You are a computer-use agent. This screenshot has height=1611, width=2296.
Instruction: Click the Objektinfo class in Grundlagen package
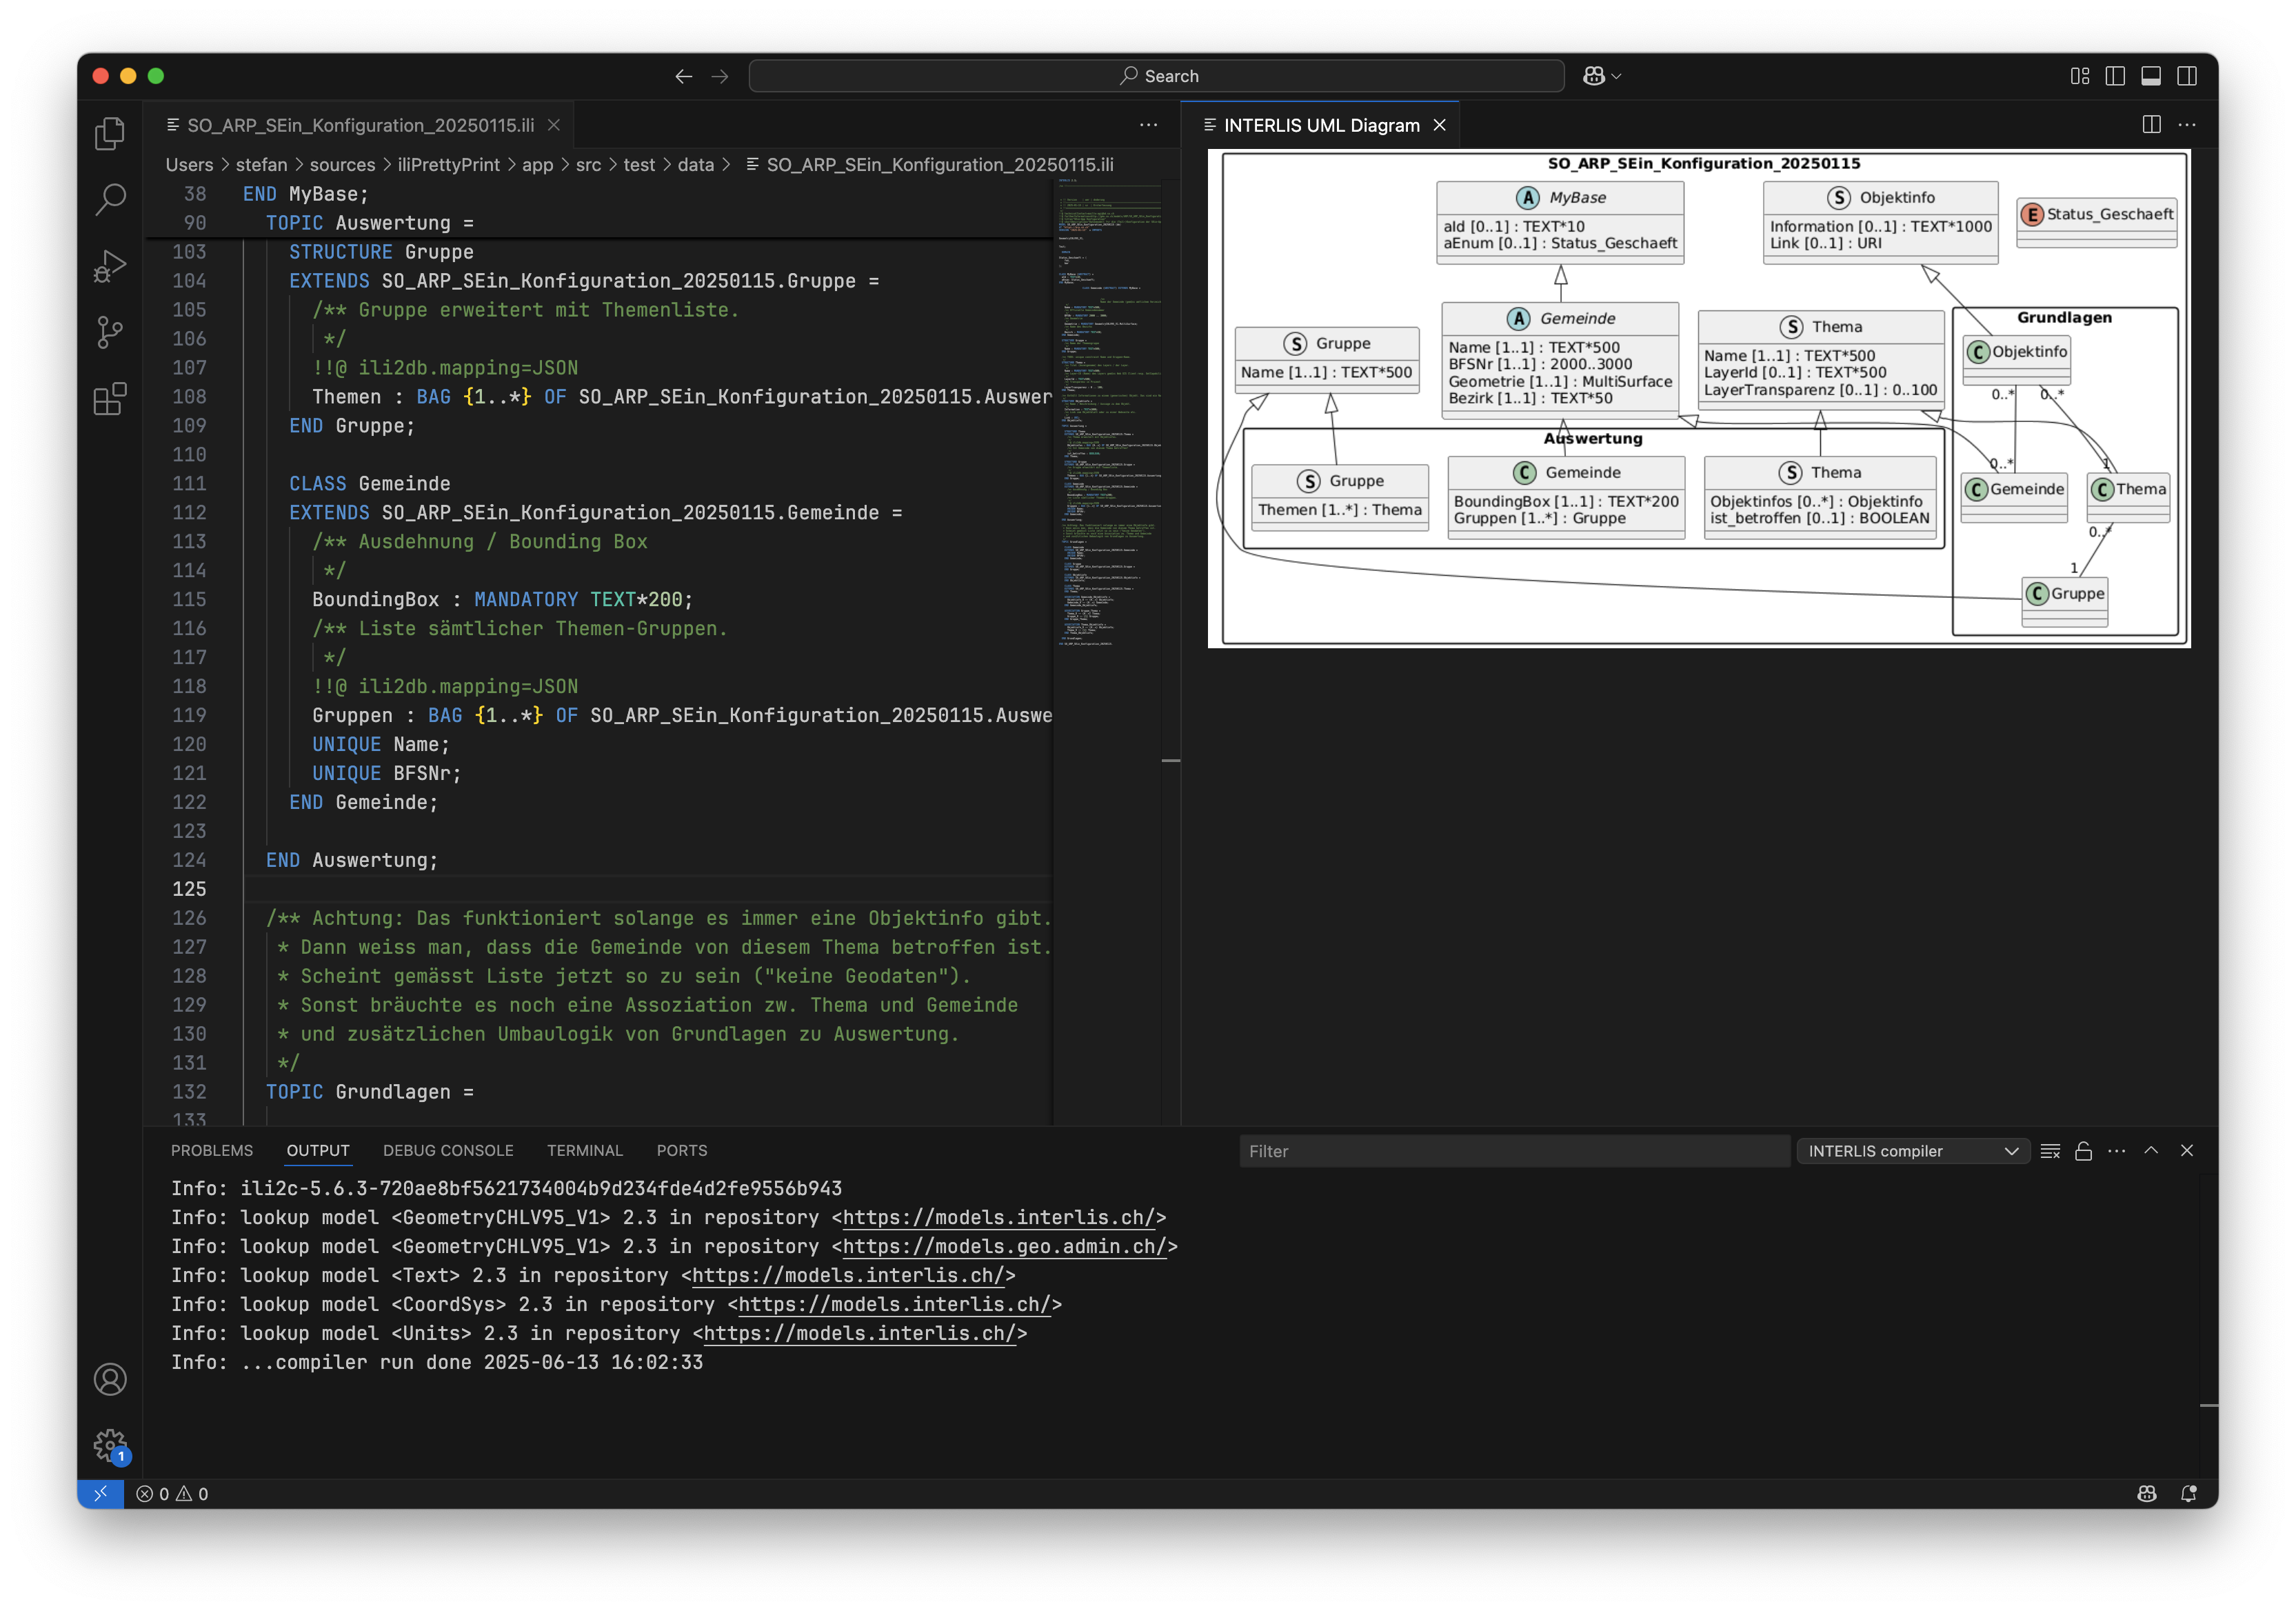click(2017, 360)
